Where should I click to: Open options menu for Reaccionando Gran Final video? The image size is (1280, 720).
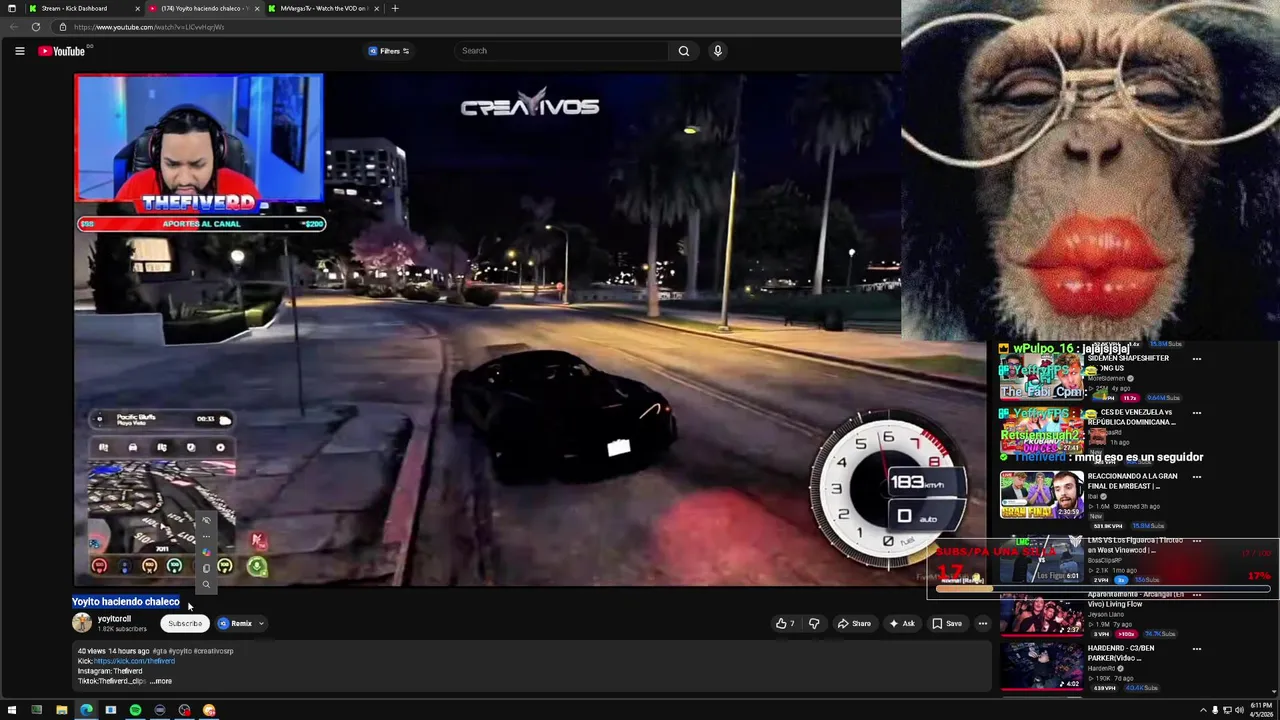(x=1196, y=476)
